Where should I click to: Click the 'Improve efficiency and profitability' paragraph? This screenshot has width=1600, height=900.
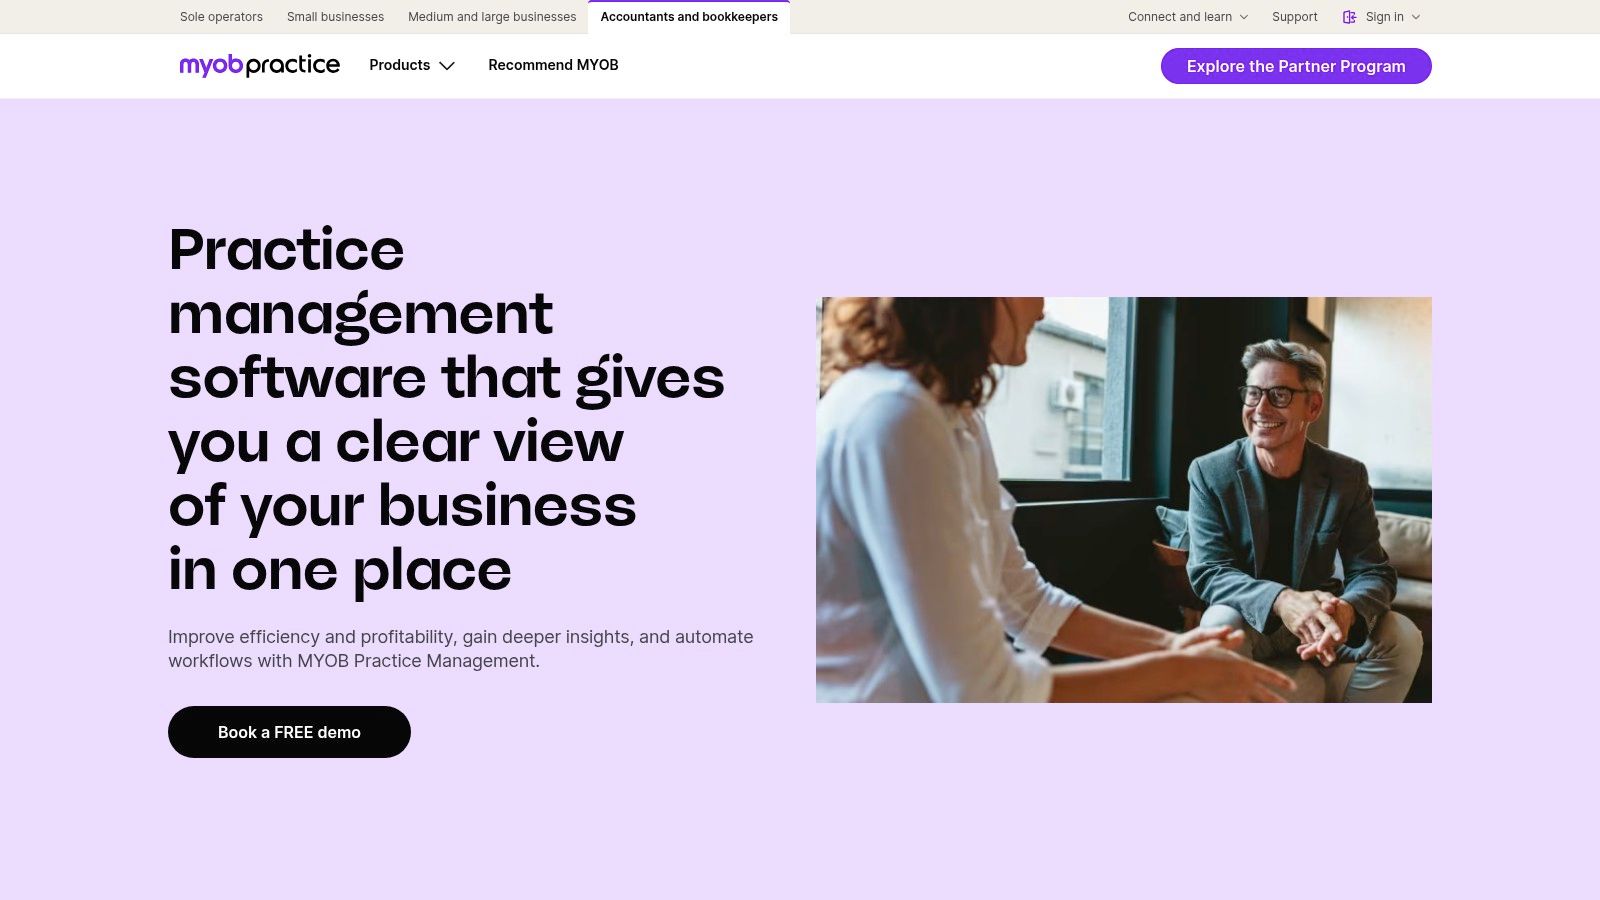[461, 649]
